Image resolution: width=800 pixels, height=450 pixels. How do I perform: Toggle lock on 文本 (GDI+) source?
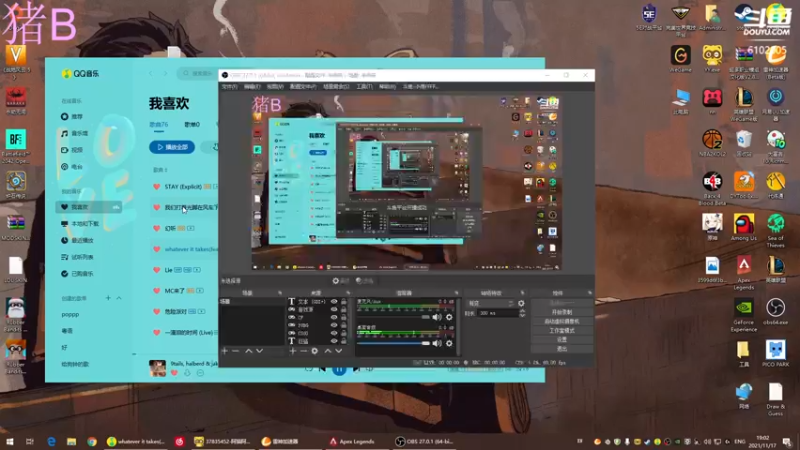point(344,302)
